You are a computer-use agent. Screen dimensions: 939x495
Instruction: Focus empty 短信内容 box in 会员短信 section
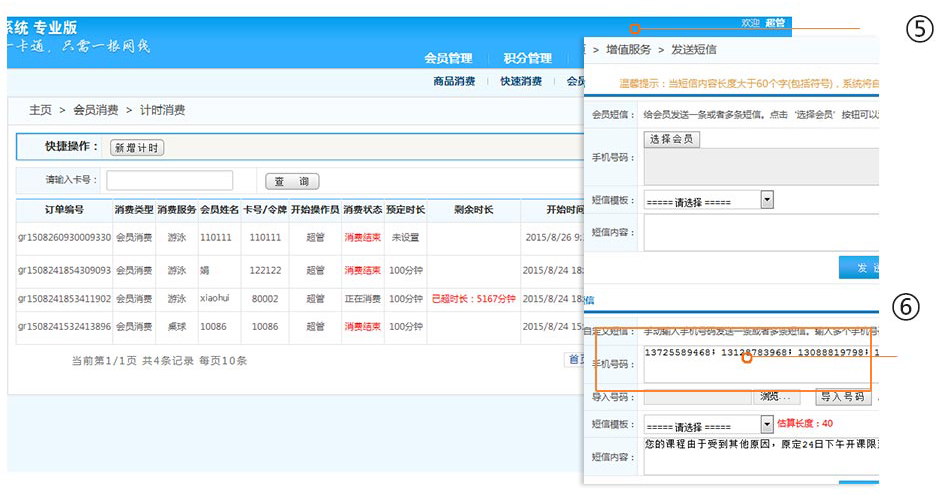point(761,232)
